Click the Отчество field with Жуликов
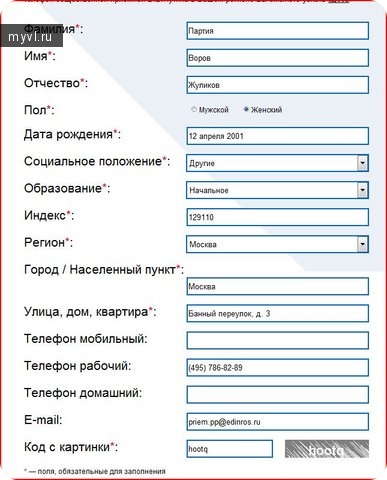This screenshot has height=480, width=387. tap(277, 85)
